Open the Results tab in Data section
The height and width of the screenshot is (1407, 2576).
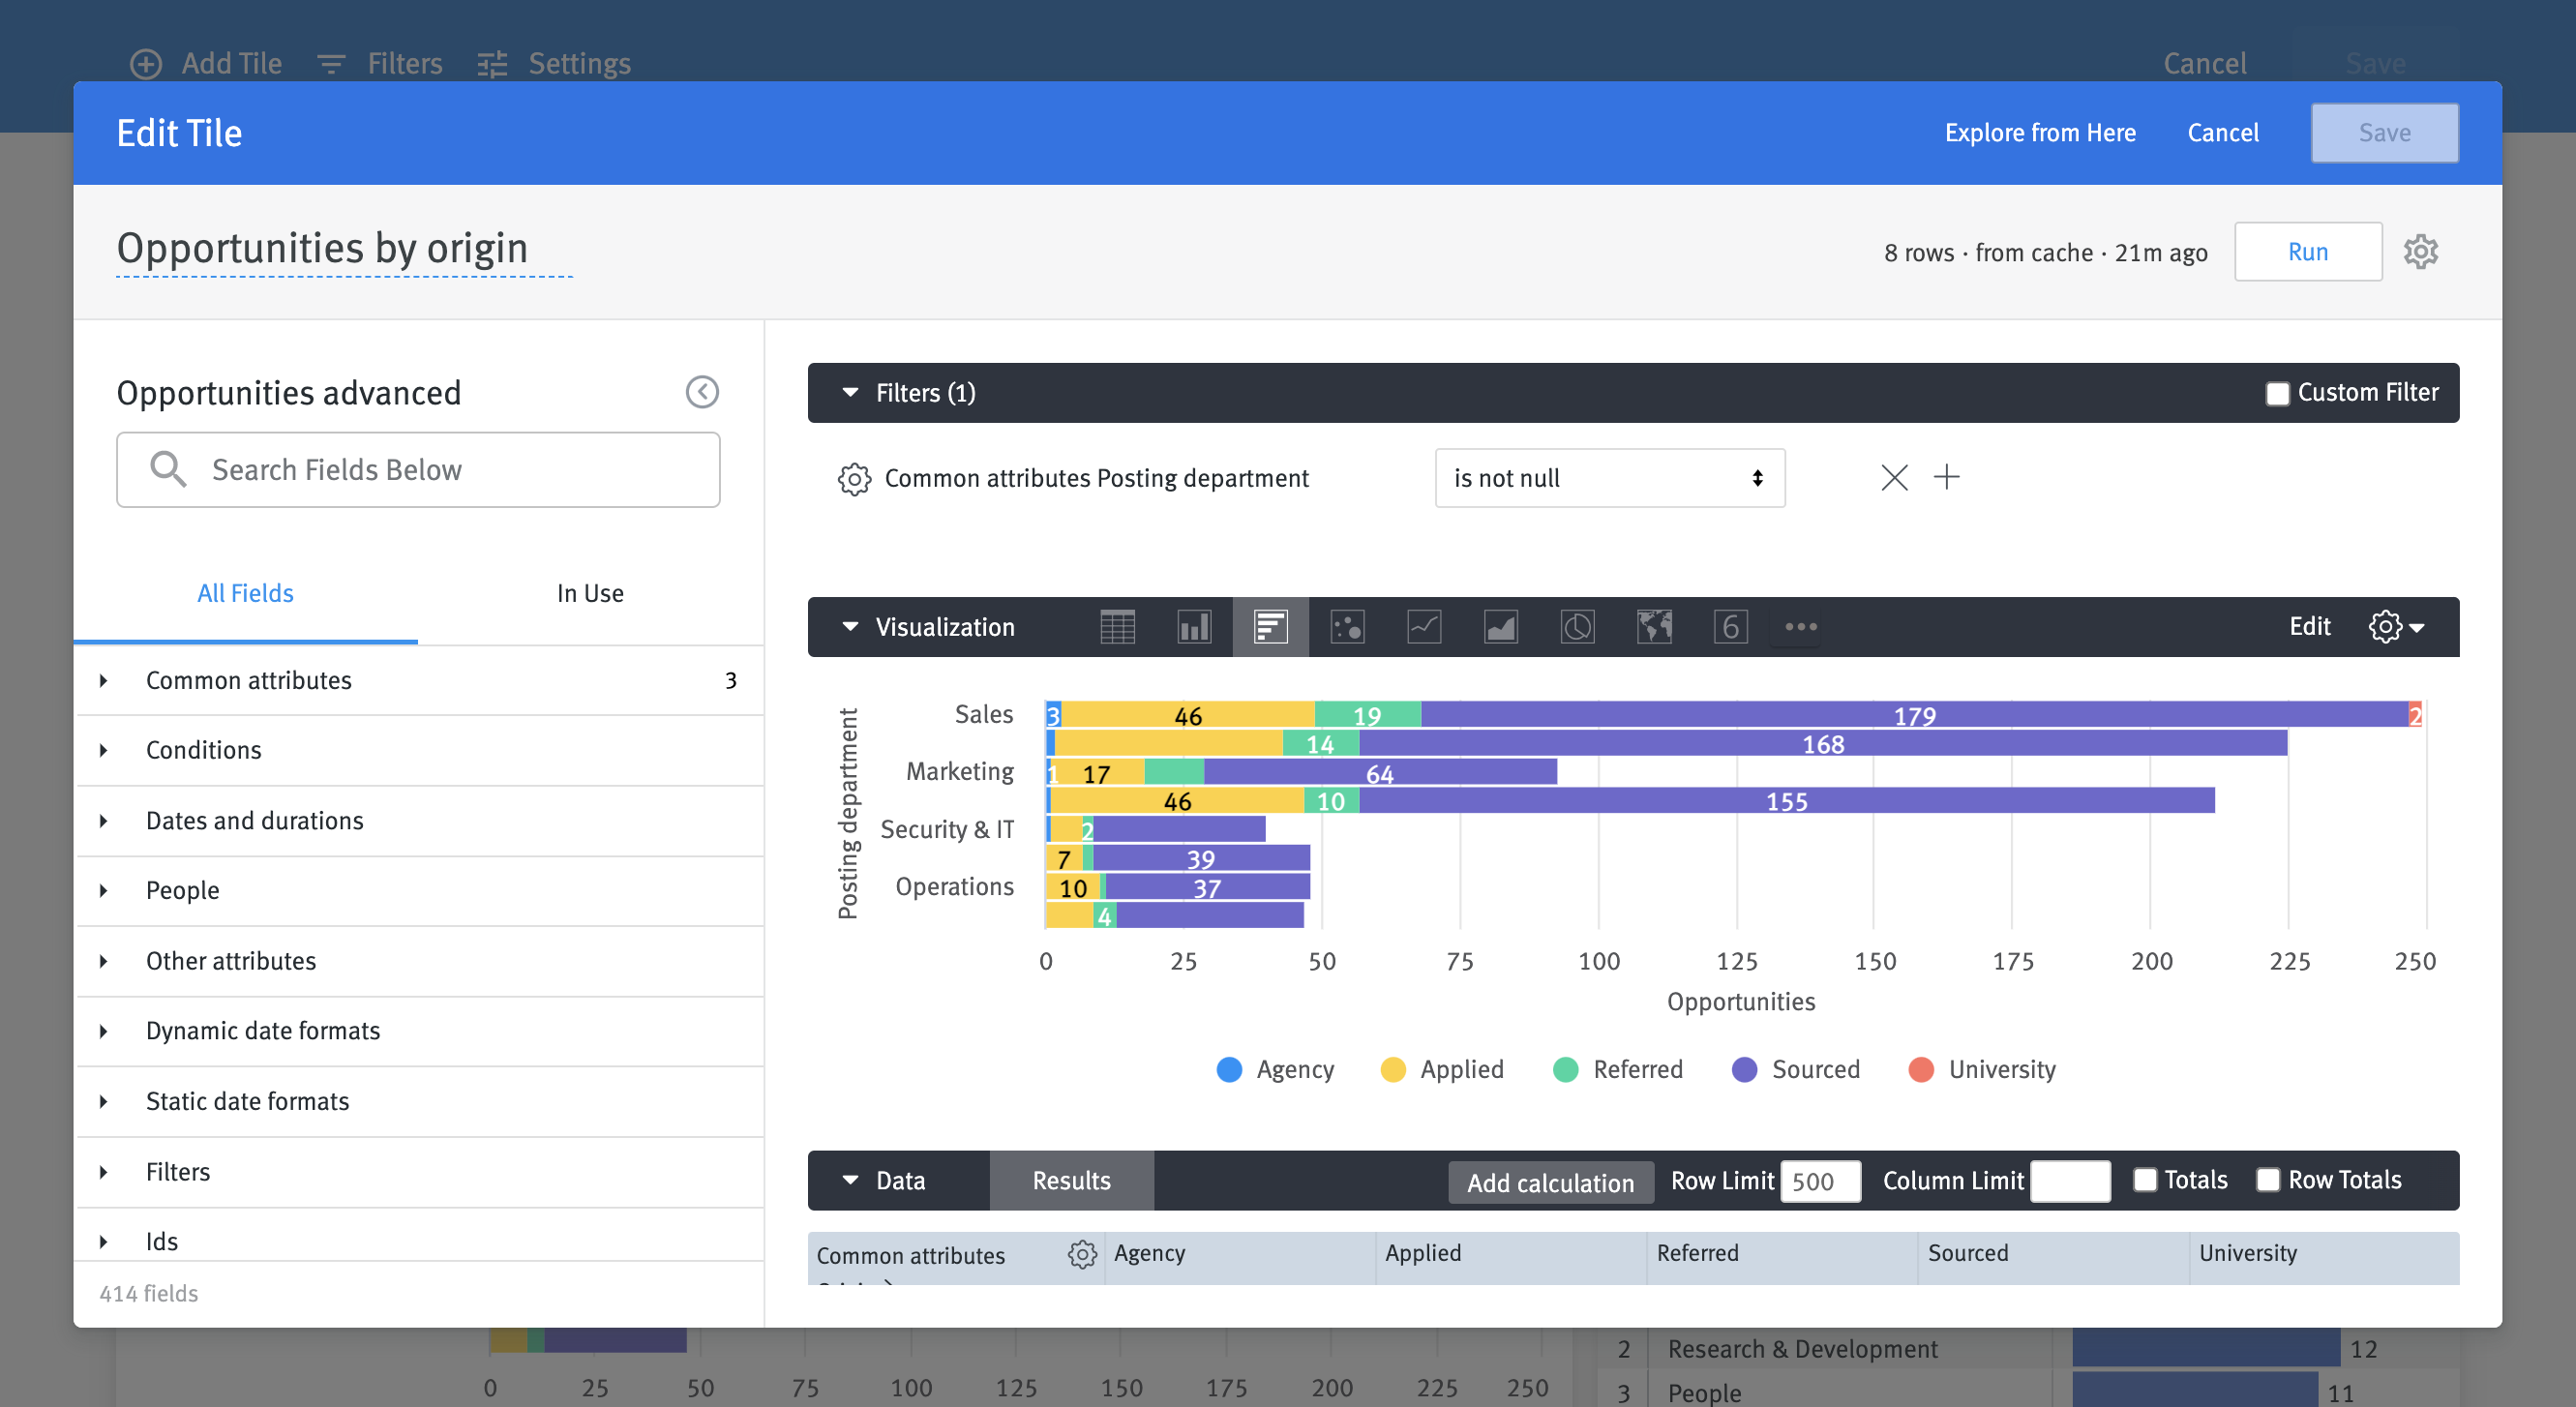point(1070,1180)
